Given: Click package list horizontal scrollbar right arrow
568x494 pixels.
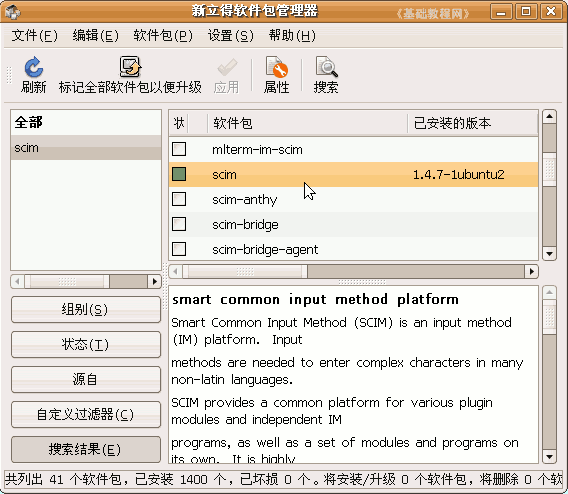Looking at the screenshot, I should click(x=532, y=271).
